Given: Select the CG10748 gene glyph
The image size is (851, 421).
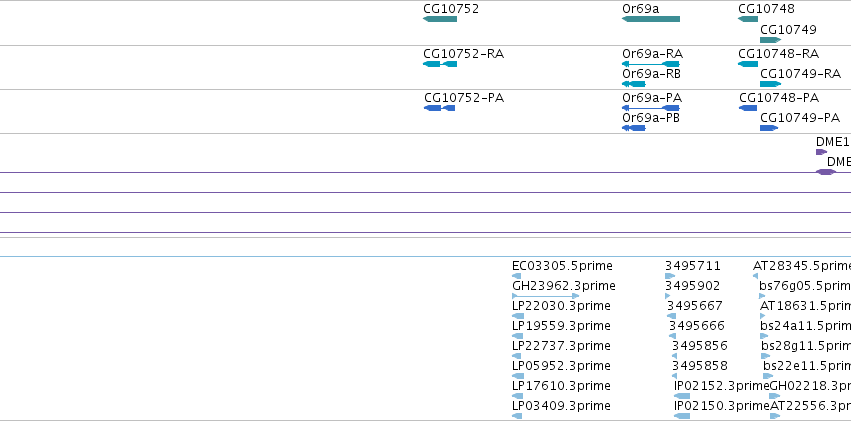Looking at the screenshot, I should [748, 19].
